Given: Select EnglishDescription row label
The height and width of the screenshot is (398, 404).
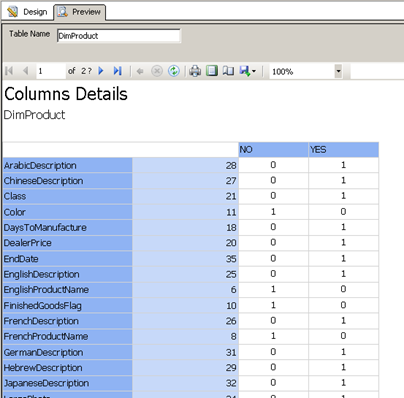Looking at the screenshot, I should pos(67,274).
